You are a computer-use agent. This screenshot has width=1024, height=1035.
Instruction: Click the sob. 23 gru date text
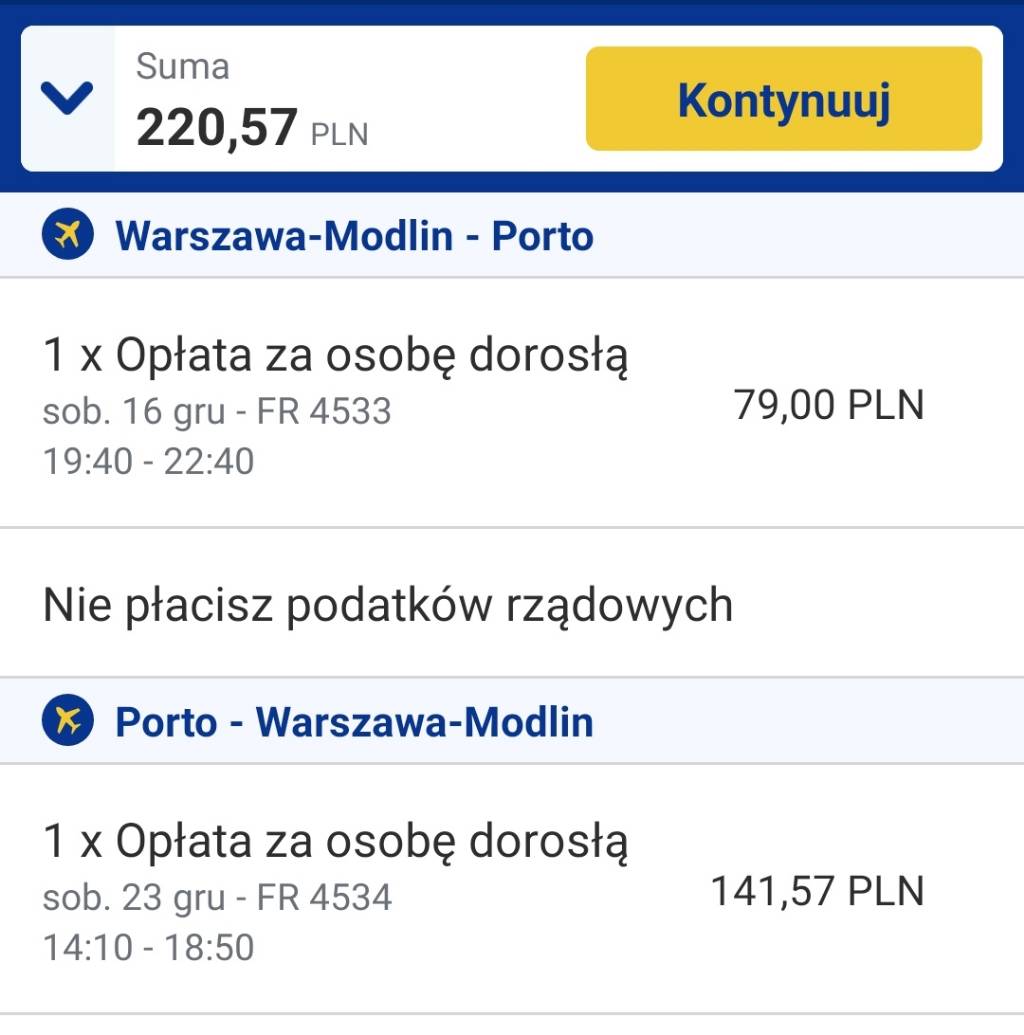(135, 898)
